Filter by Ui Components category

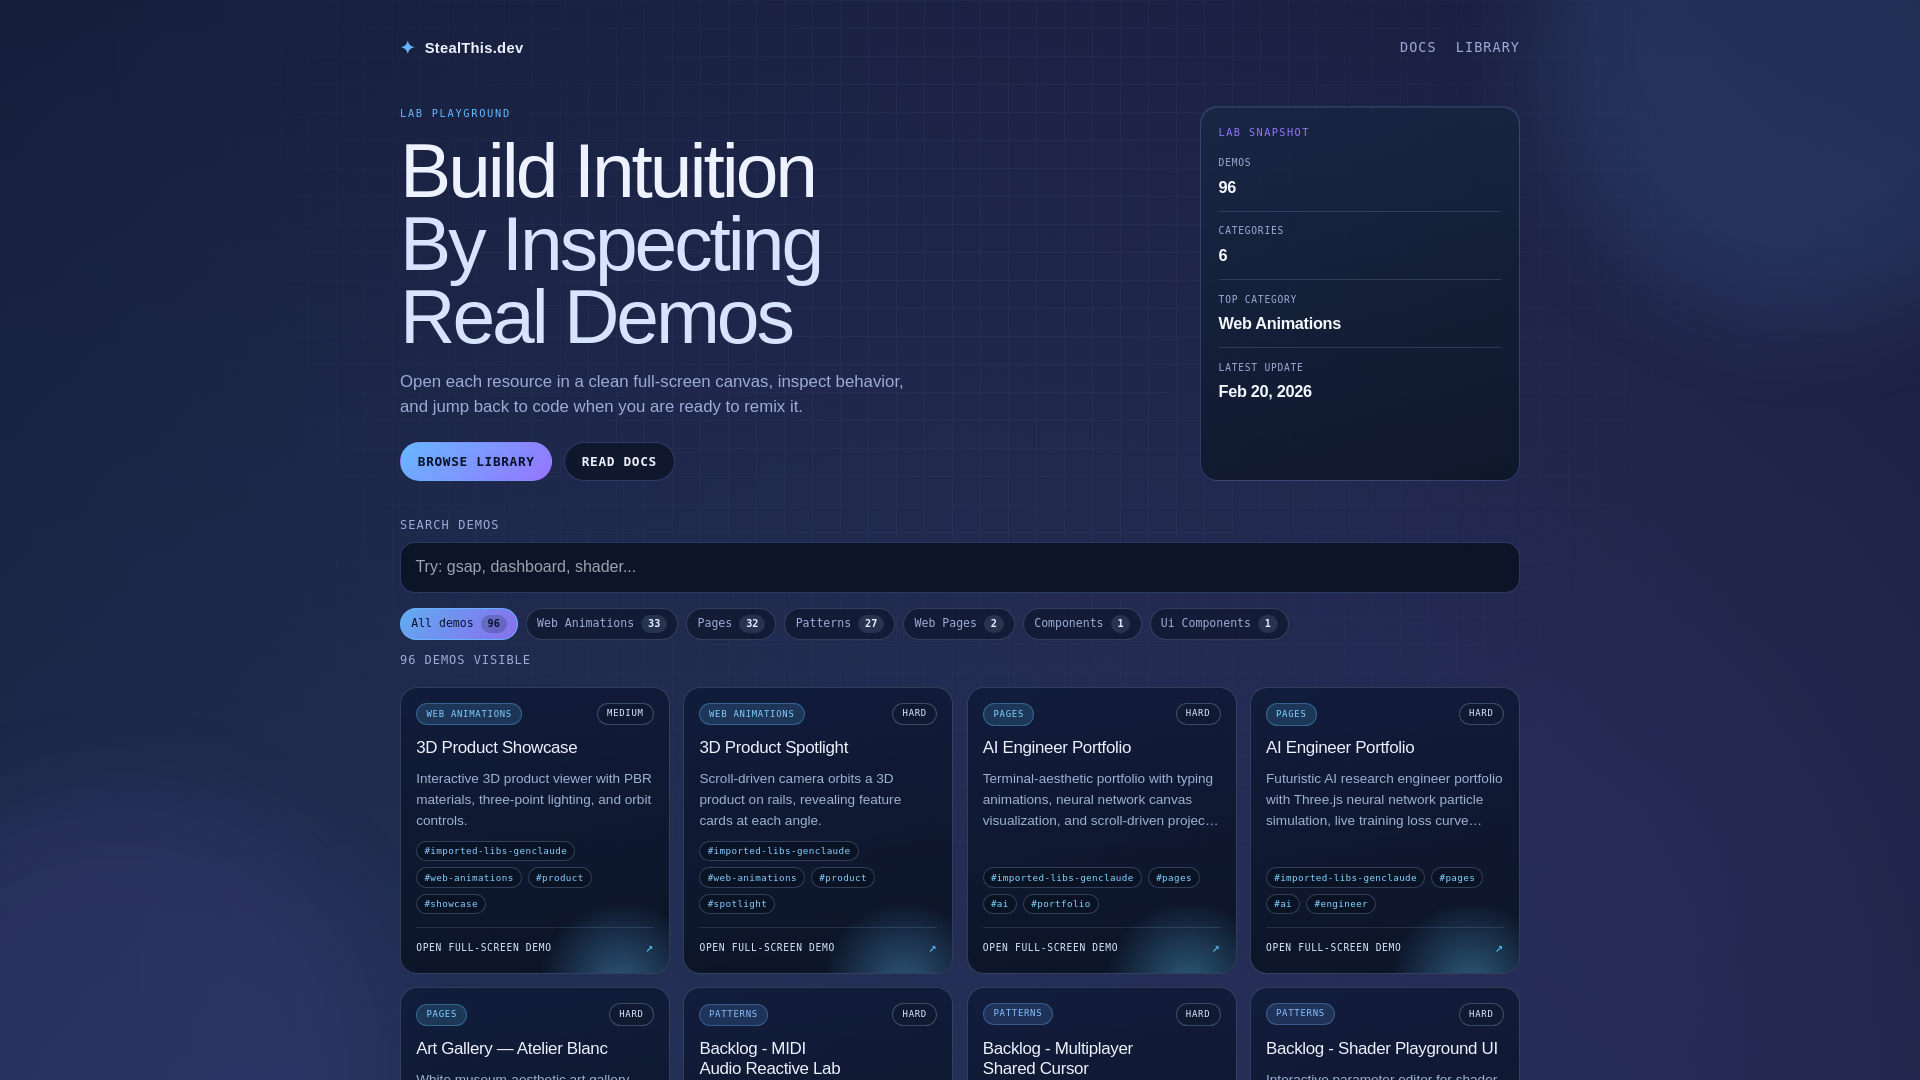point(1219,624)
